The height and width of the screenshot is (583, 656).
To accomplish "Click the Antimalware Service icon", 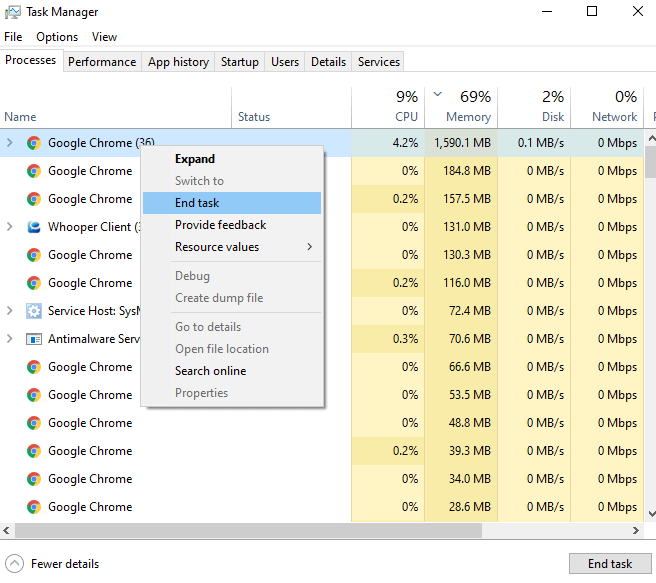I will tap(34, 339).
